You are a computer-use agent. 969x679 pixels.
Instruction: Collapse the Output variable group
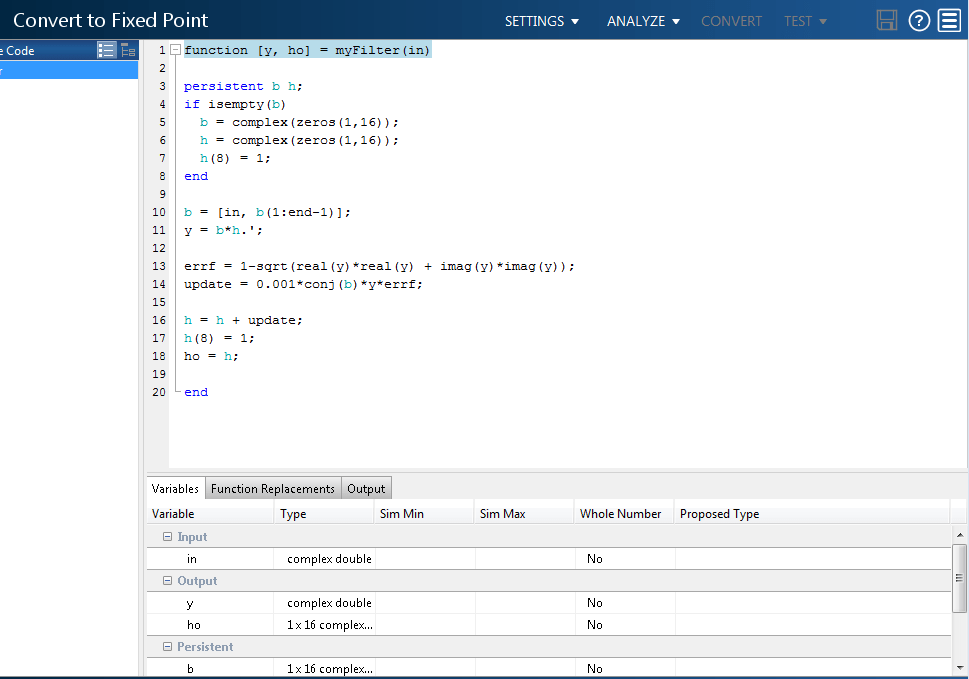[x=167, y=581]
